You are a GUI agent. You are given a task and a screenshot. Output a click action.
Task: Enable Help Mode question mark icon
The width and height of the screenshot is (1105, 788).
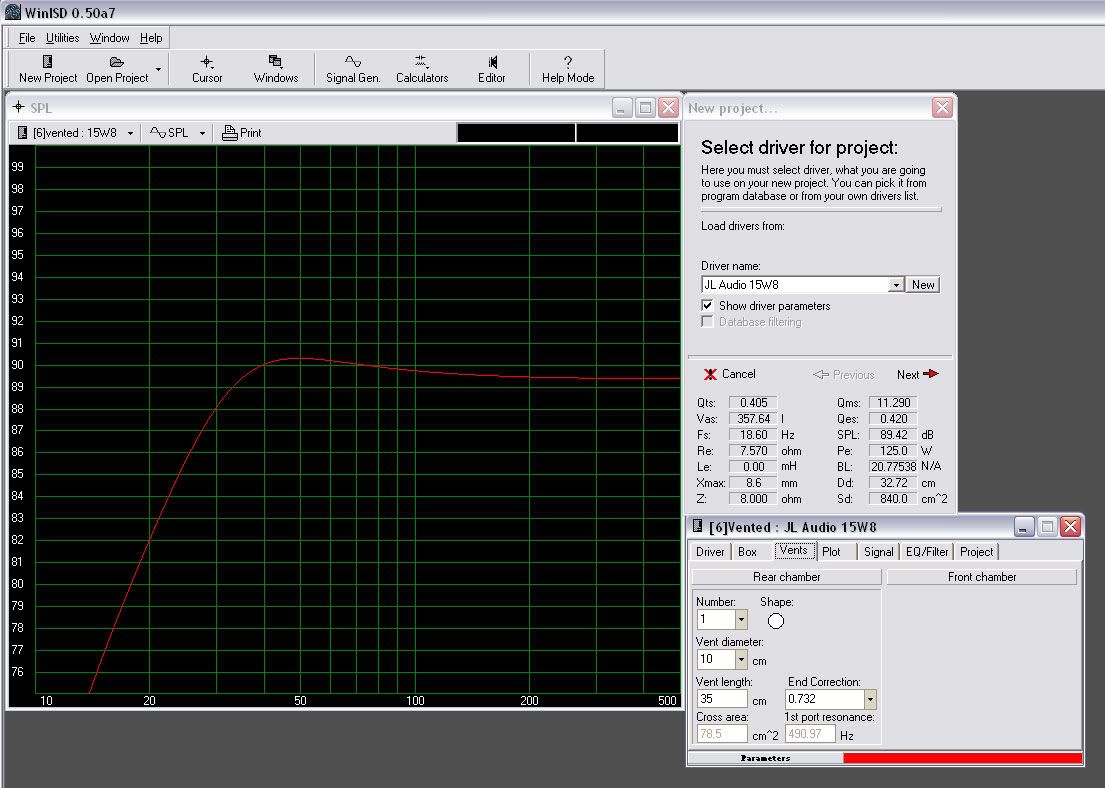[567, 62]
